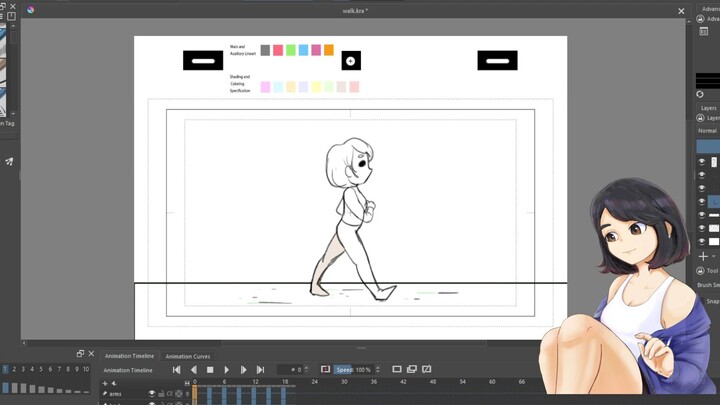Pick the orange lineart color swatch
The width and height of the screenshot is (720, 405).
pos(328,50)
